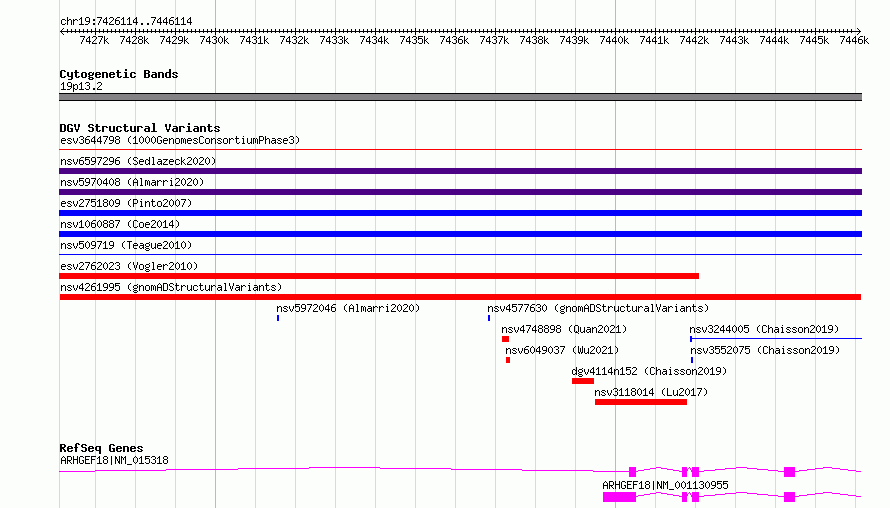Click the small blue nsv5972046 marker
The image size is (890, 508).
click(x=278, y=318)
